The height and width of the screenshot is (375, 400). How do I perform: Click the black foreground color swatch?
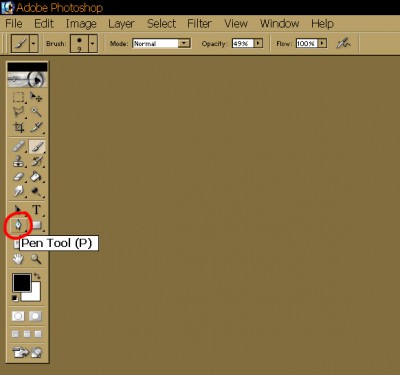pos(22,283)
